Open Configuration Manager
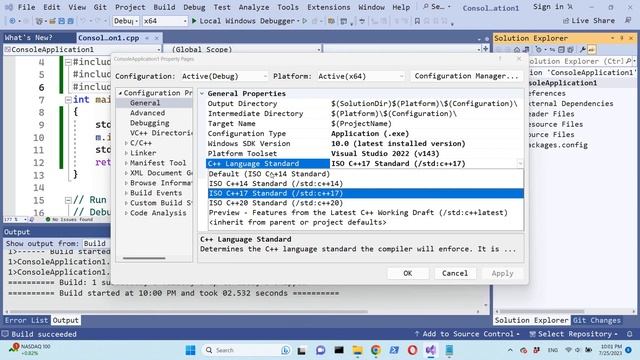Screen dimensions: 640x360 tap(466, 76)
